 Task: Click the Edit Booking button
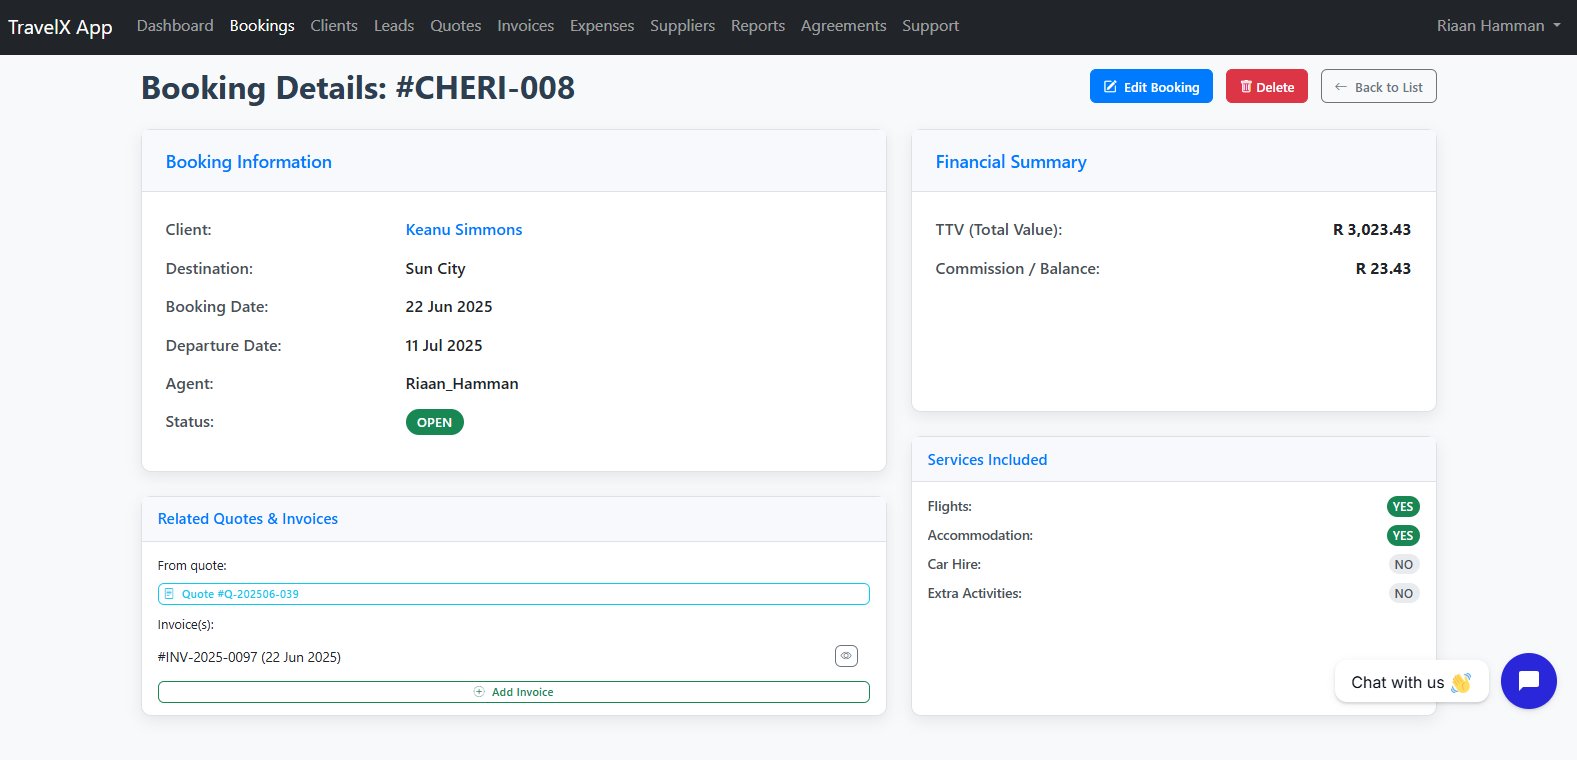tap(1150, 87)
